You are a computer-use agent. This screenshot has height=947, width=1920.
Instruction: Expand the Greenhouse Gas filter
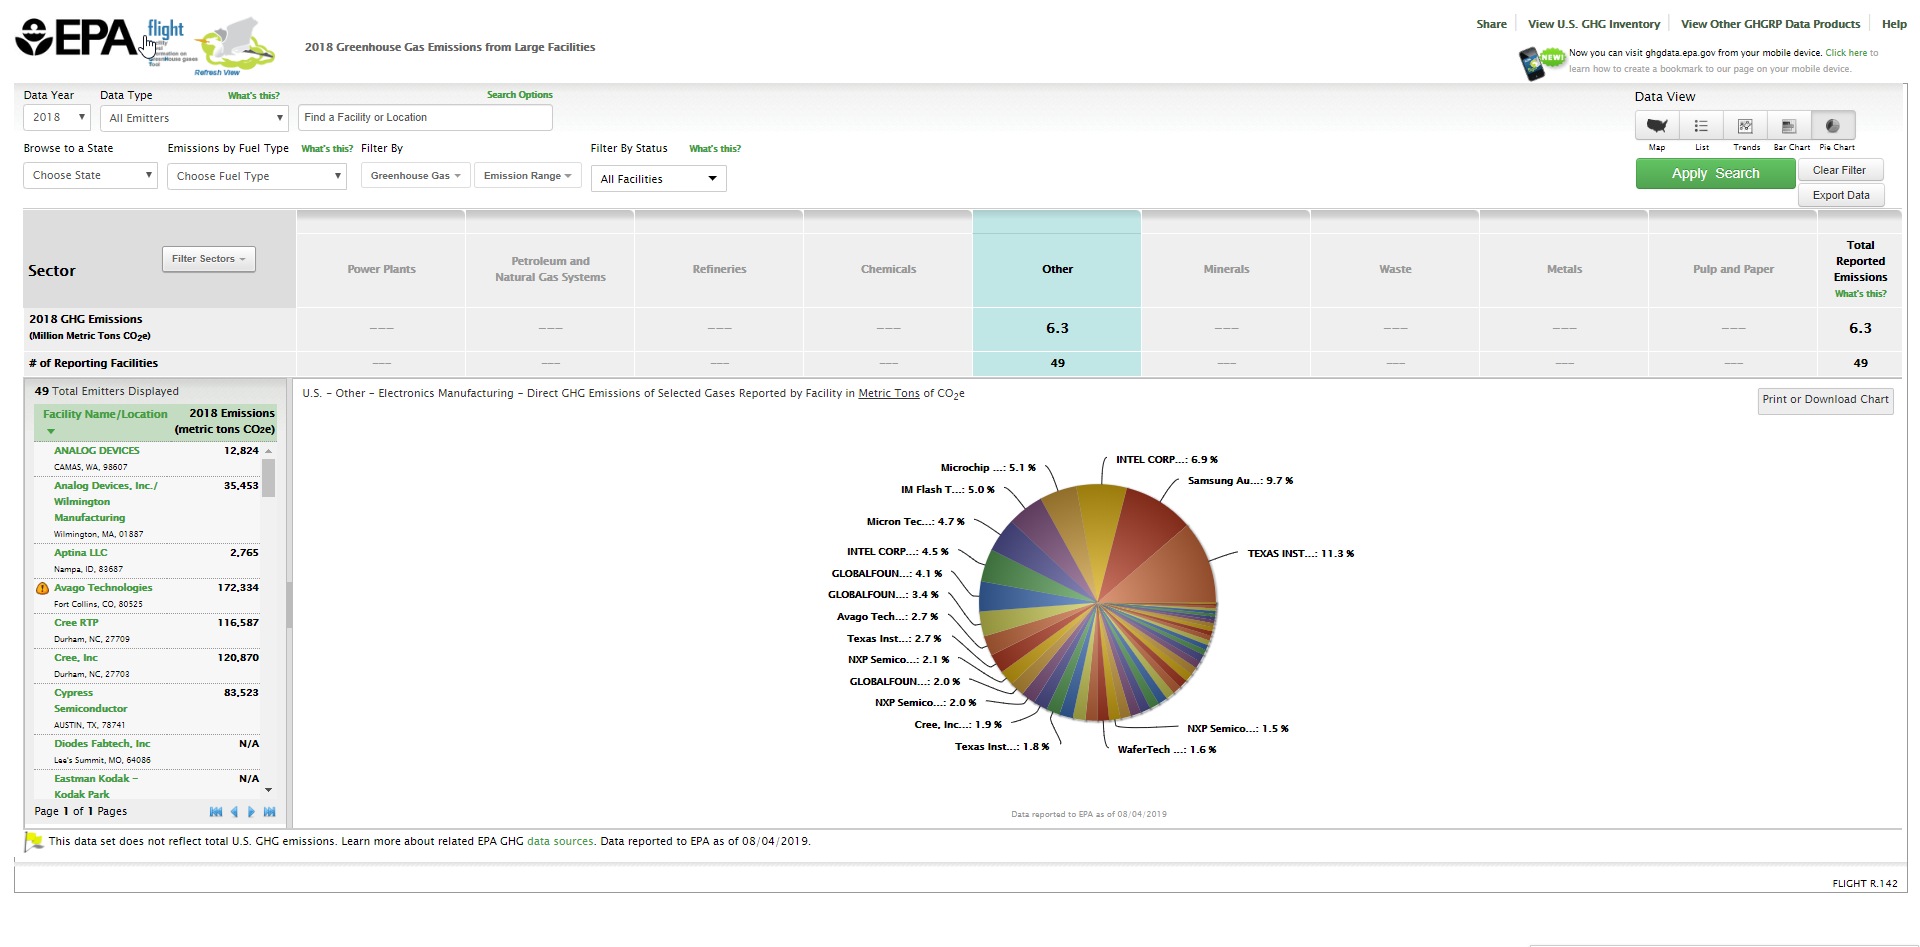click(415, 176)
